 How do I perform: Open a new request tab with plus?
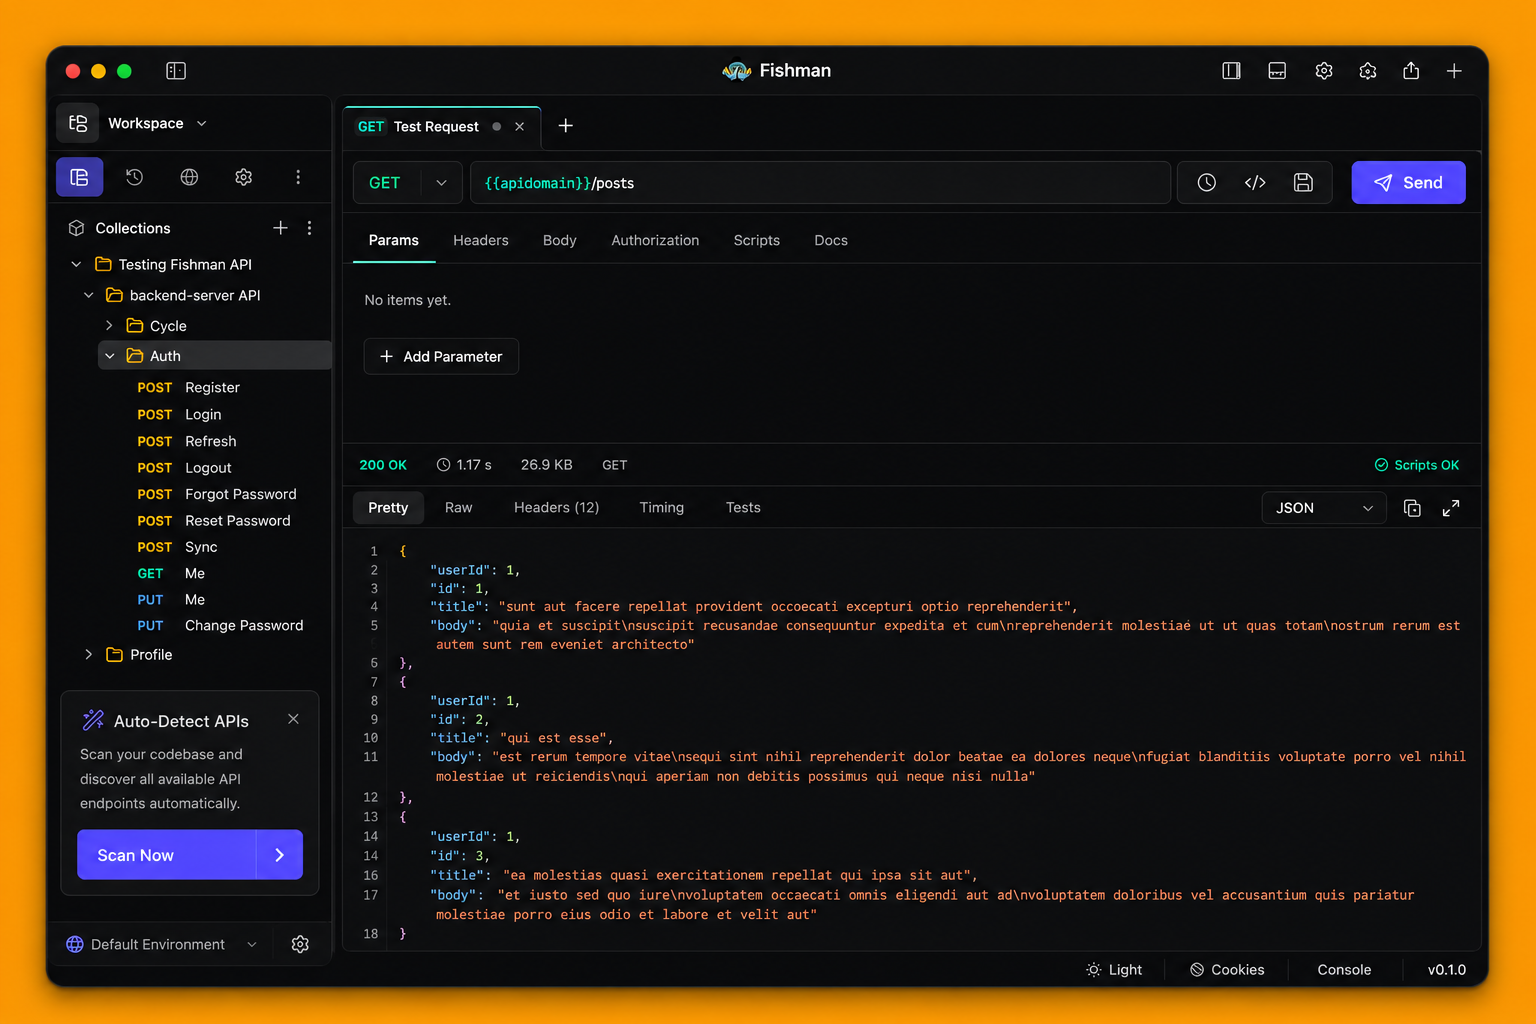[566, 126]
